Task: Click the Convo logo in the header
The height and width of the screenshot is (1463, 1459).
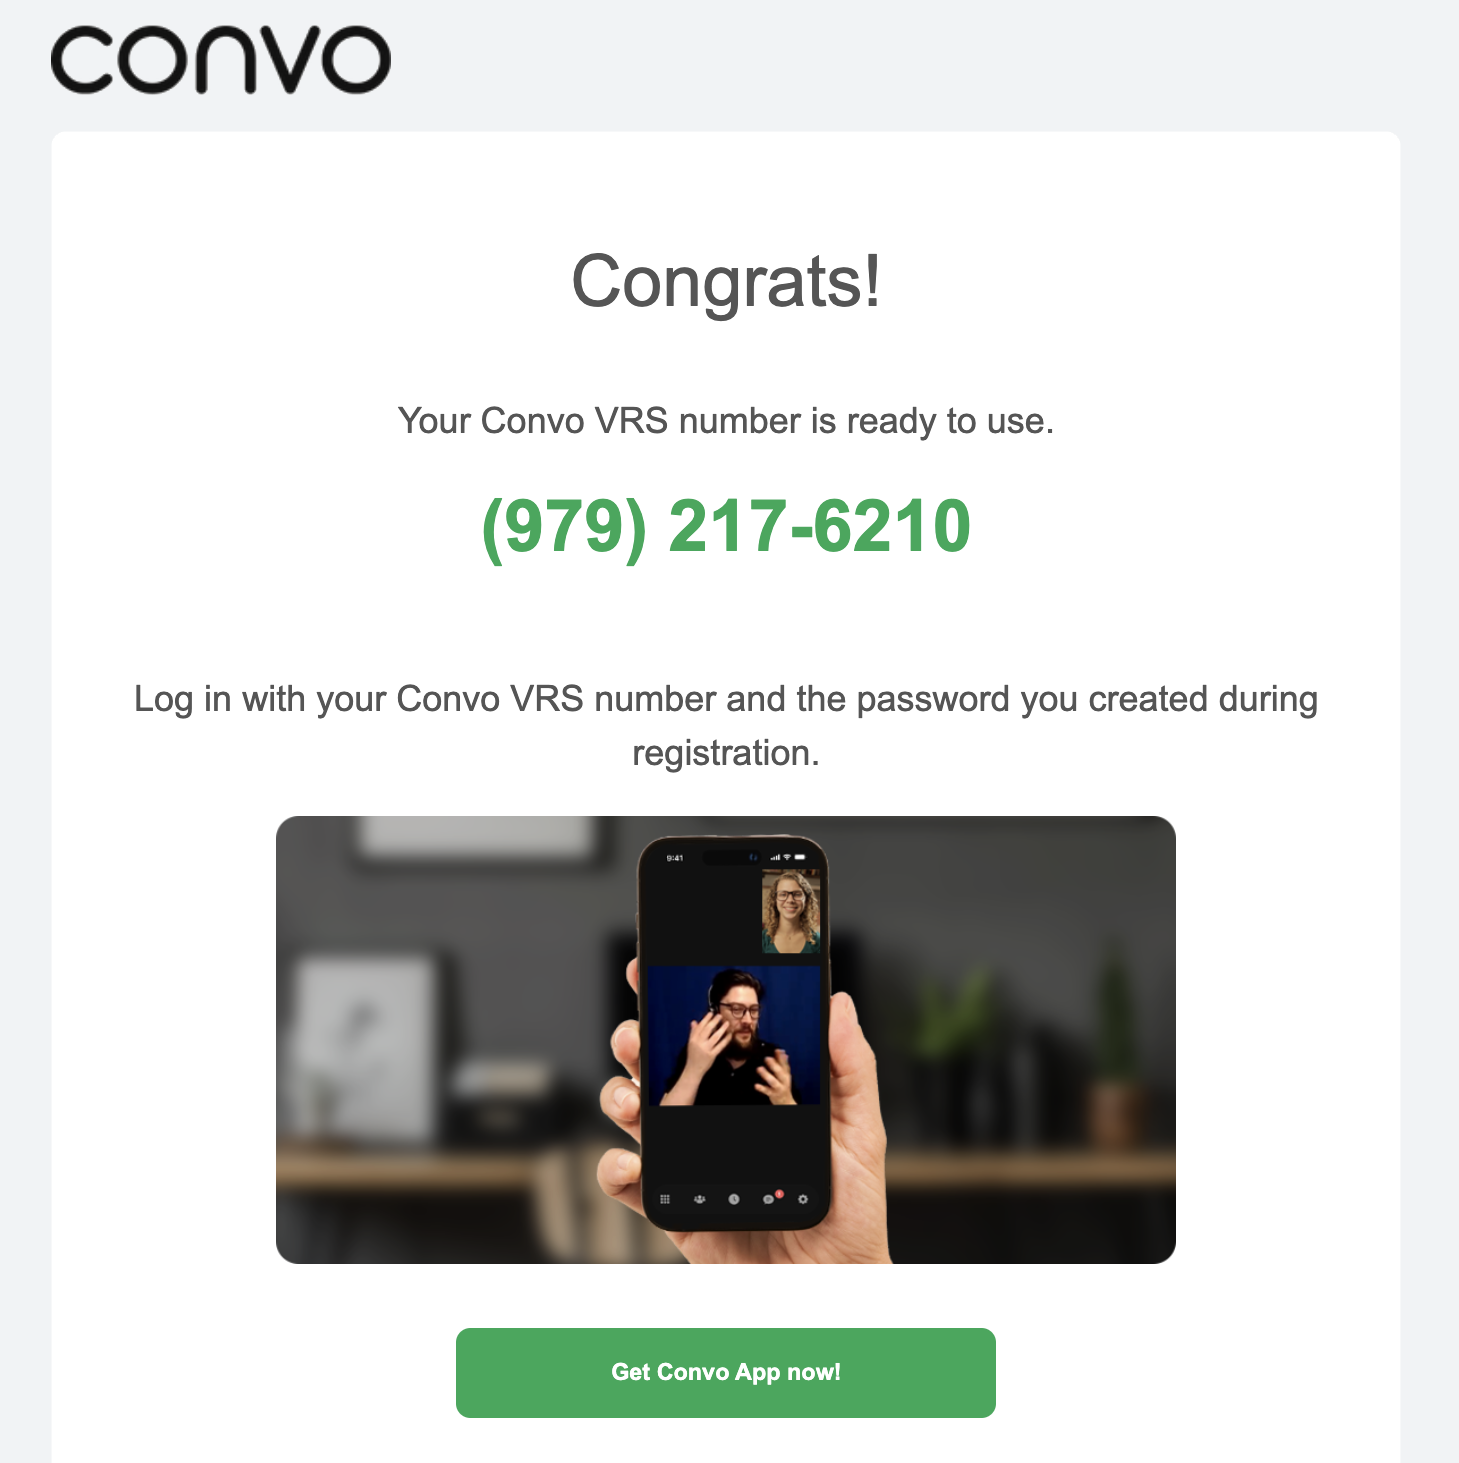Action: 220,60
